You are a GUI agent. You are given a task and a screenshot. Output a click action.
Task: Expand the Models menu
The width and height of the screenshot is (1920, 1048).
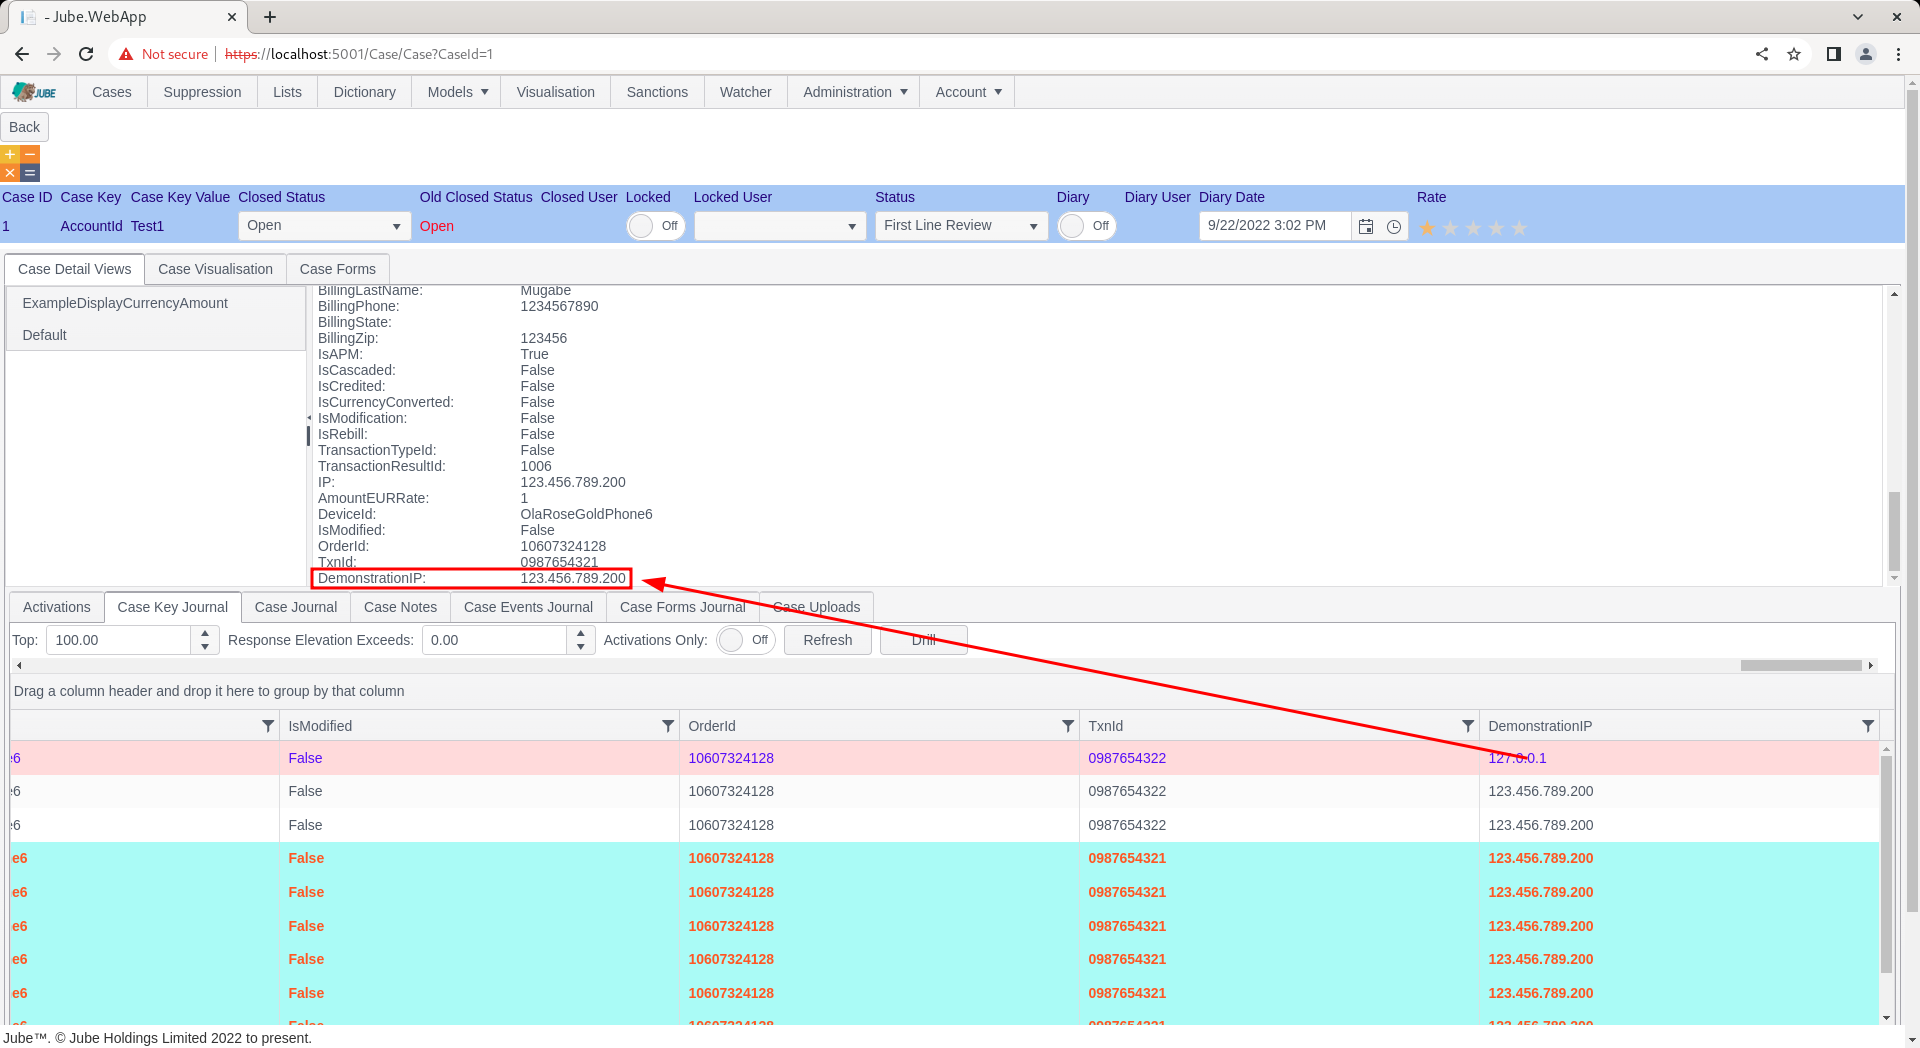click(457, 92)
